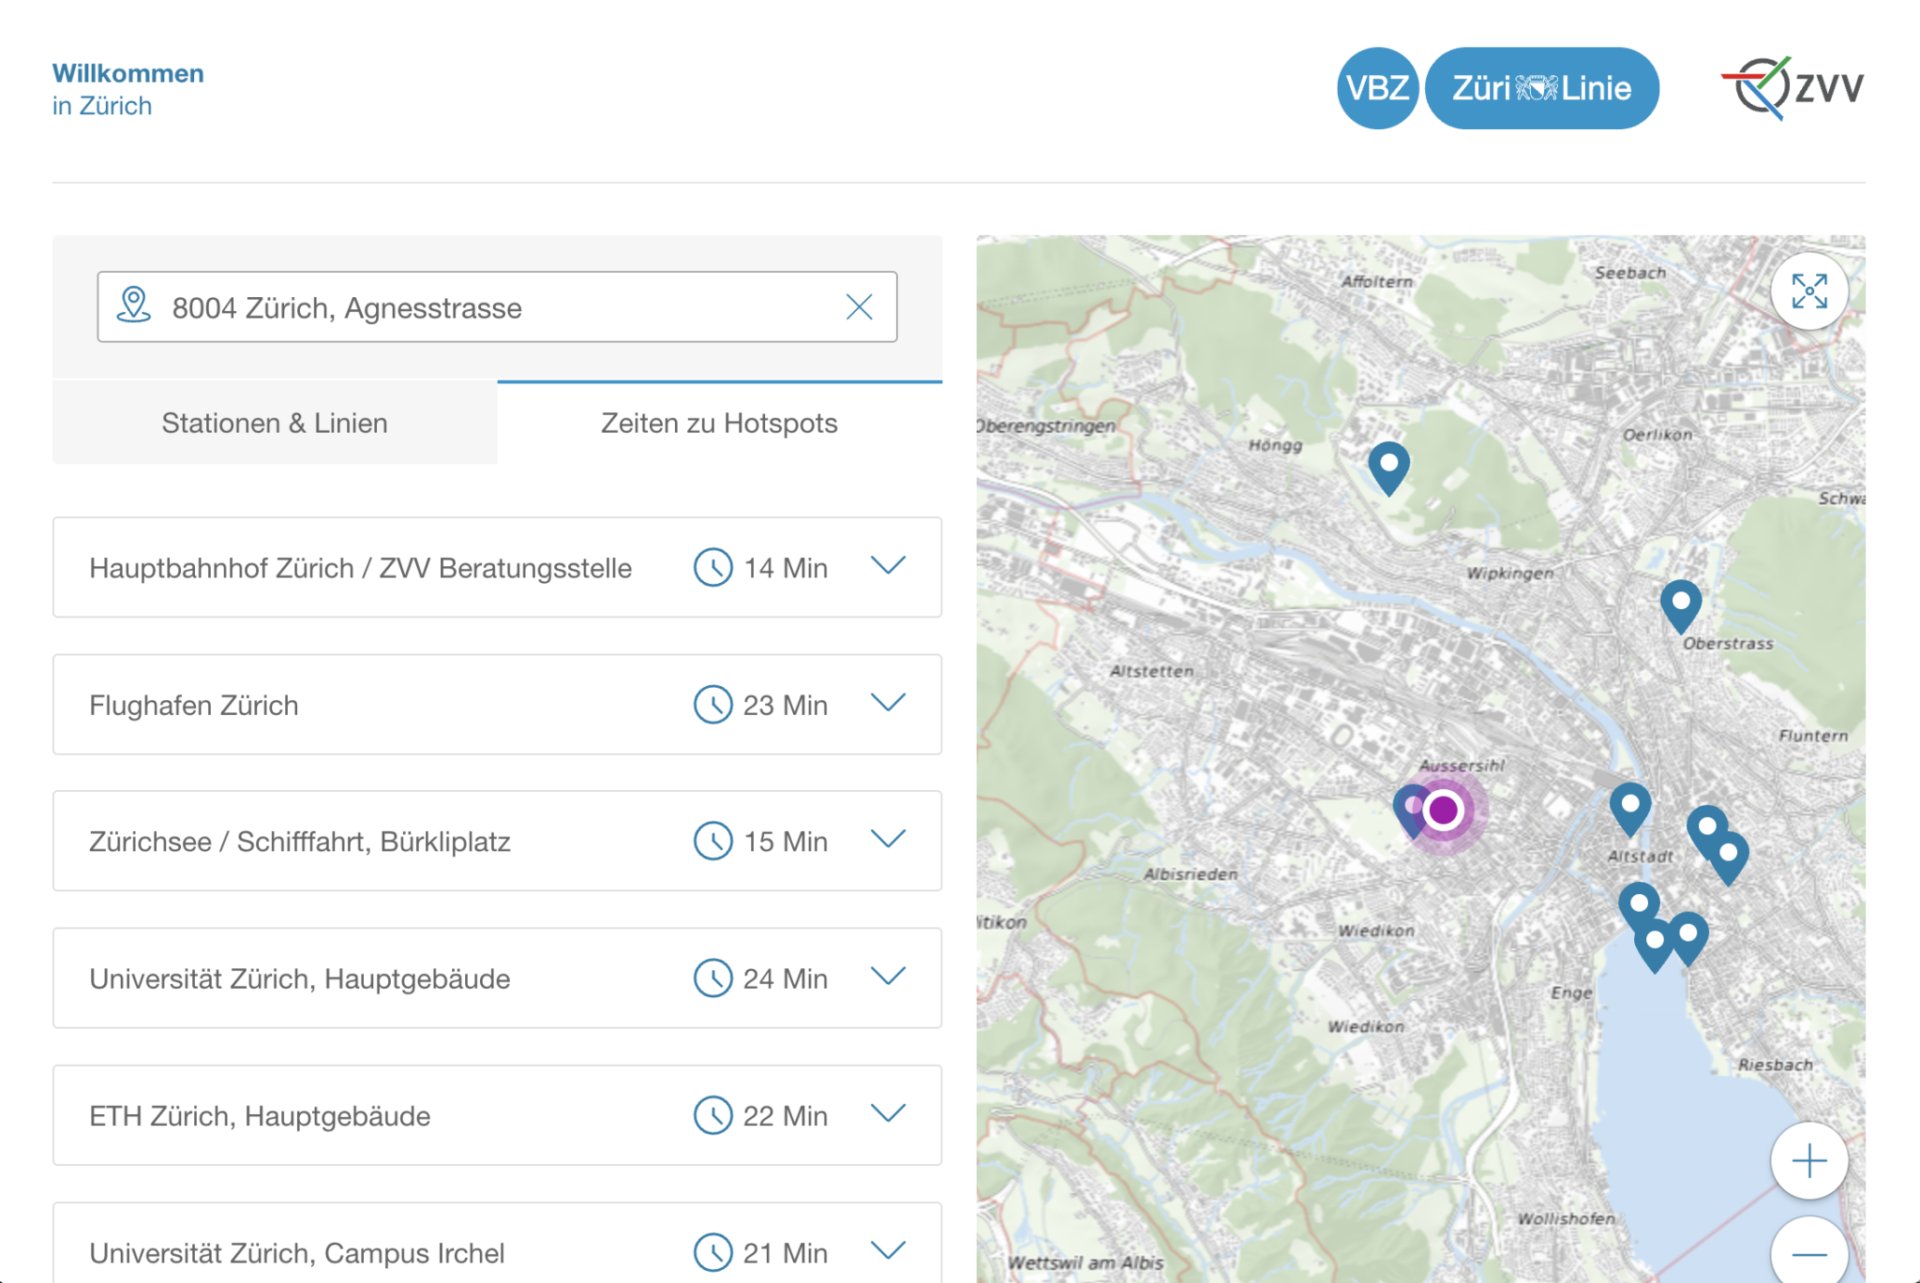Clear the address search with the X icon
This screenshot has height=1283, width=1920.
(x=859, y=307)
